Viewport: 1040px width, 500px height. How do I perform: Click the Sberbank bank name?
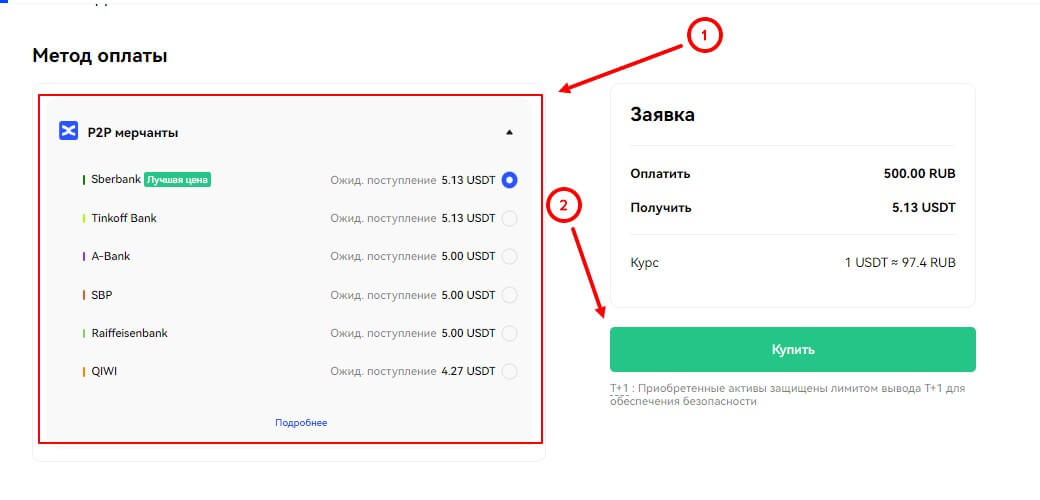pos(115,180)
